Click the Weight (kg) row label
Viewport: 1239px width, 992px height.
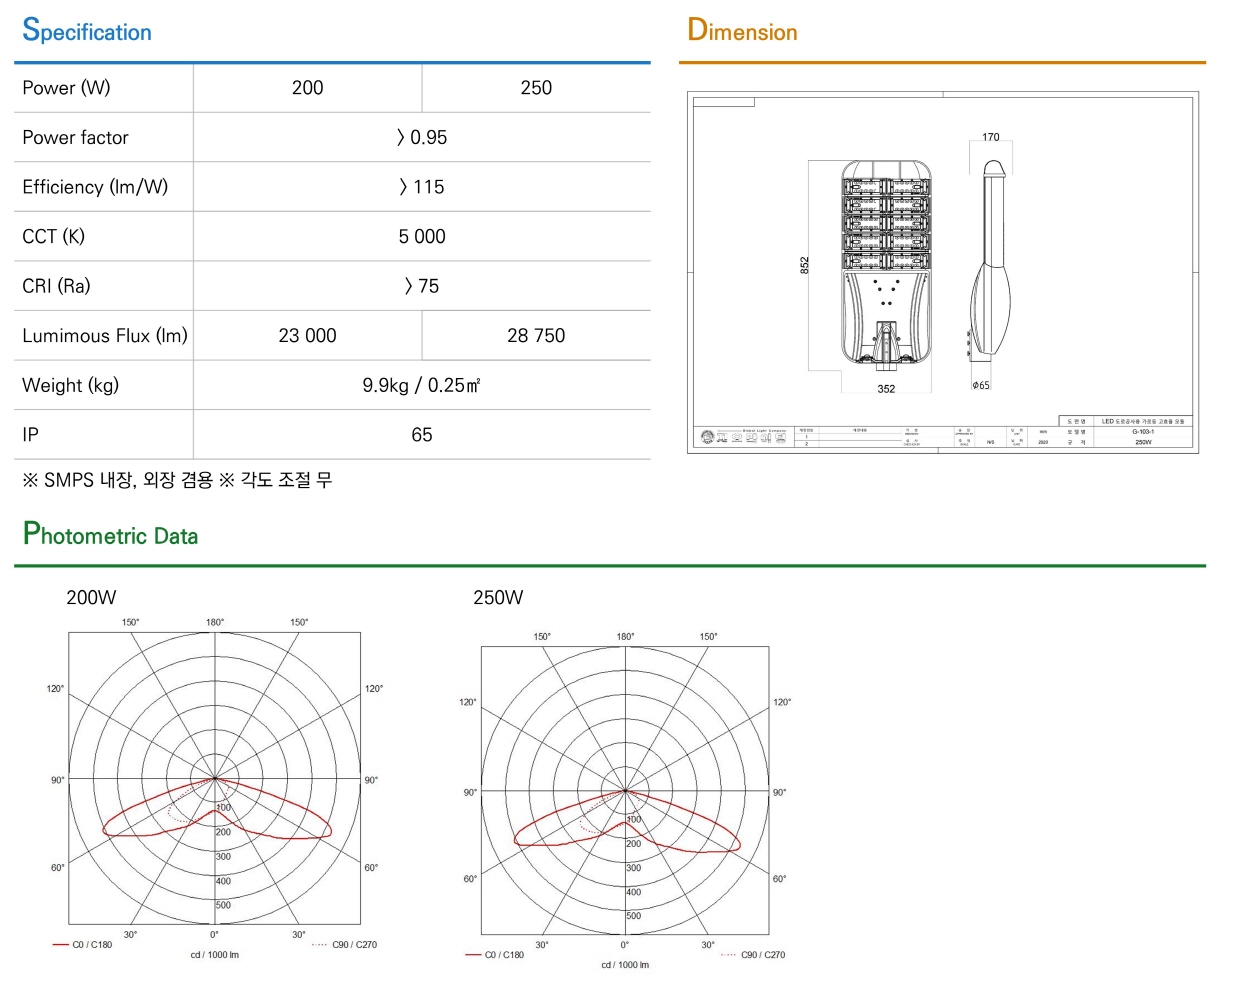(x=70, y=386)
